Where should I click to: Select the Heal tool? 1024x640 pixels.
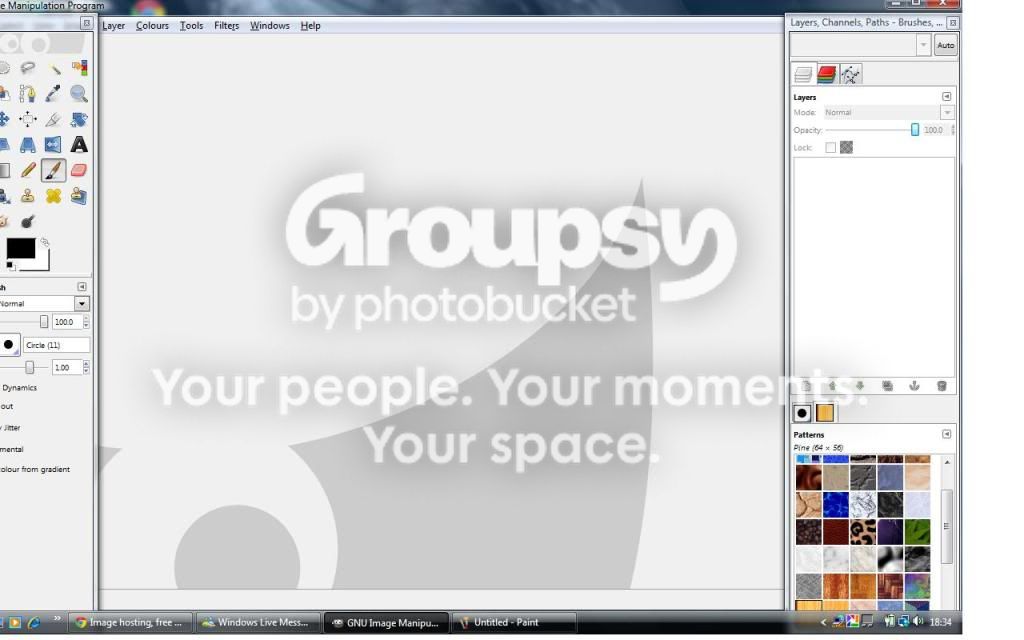[x=54, y=196]
